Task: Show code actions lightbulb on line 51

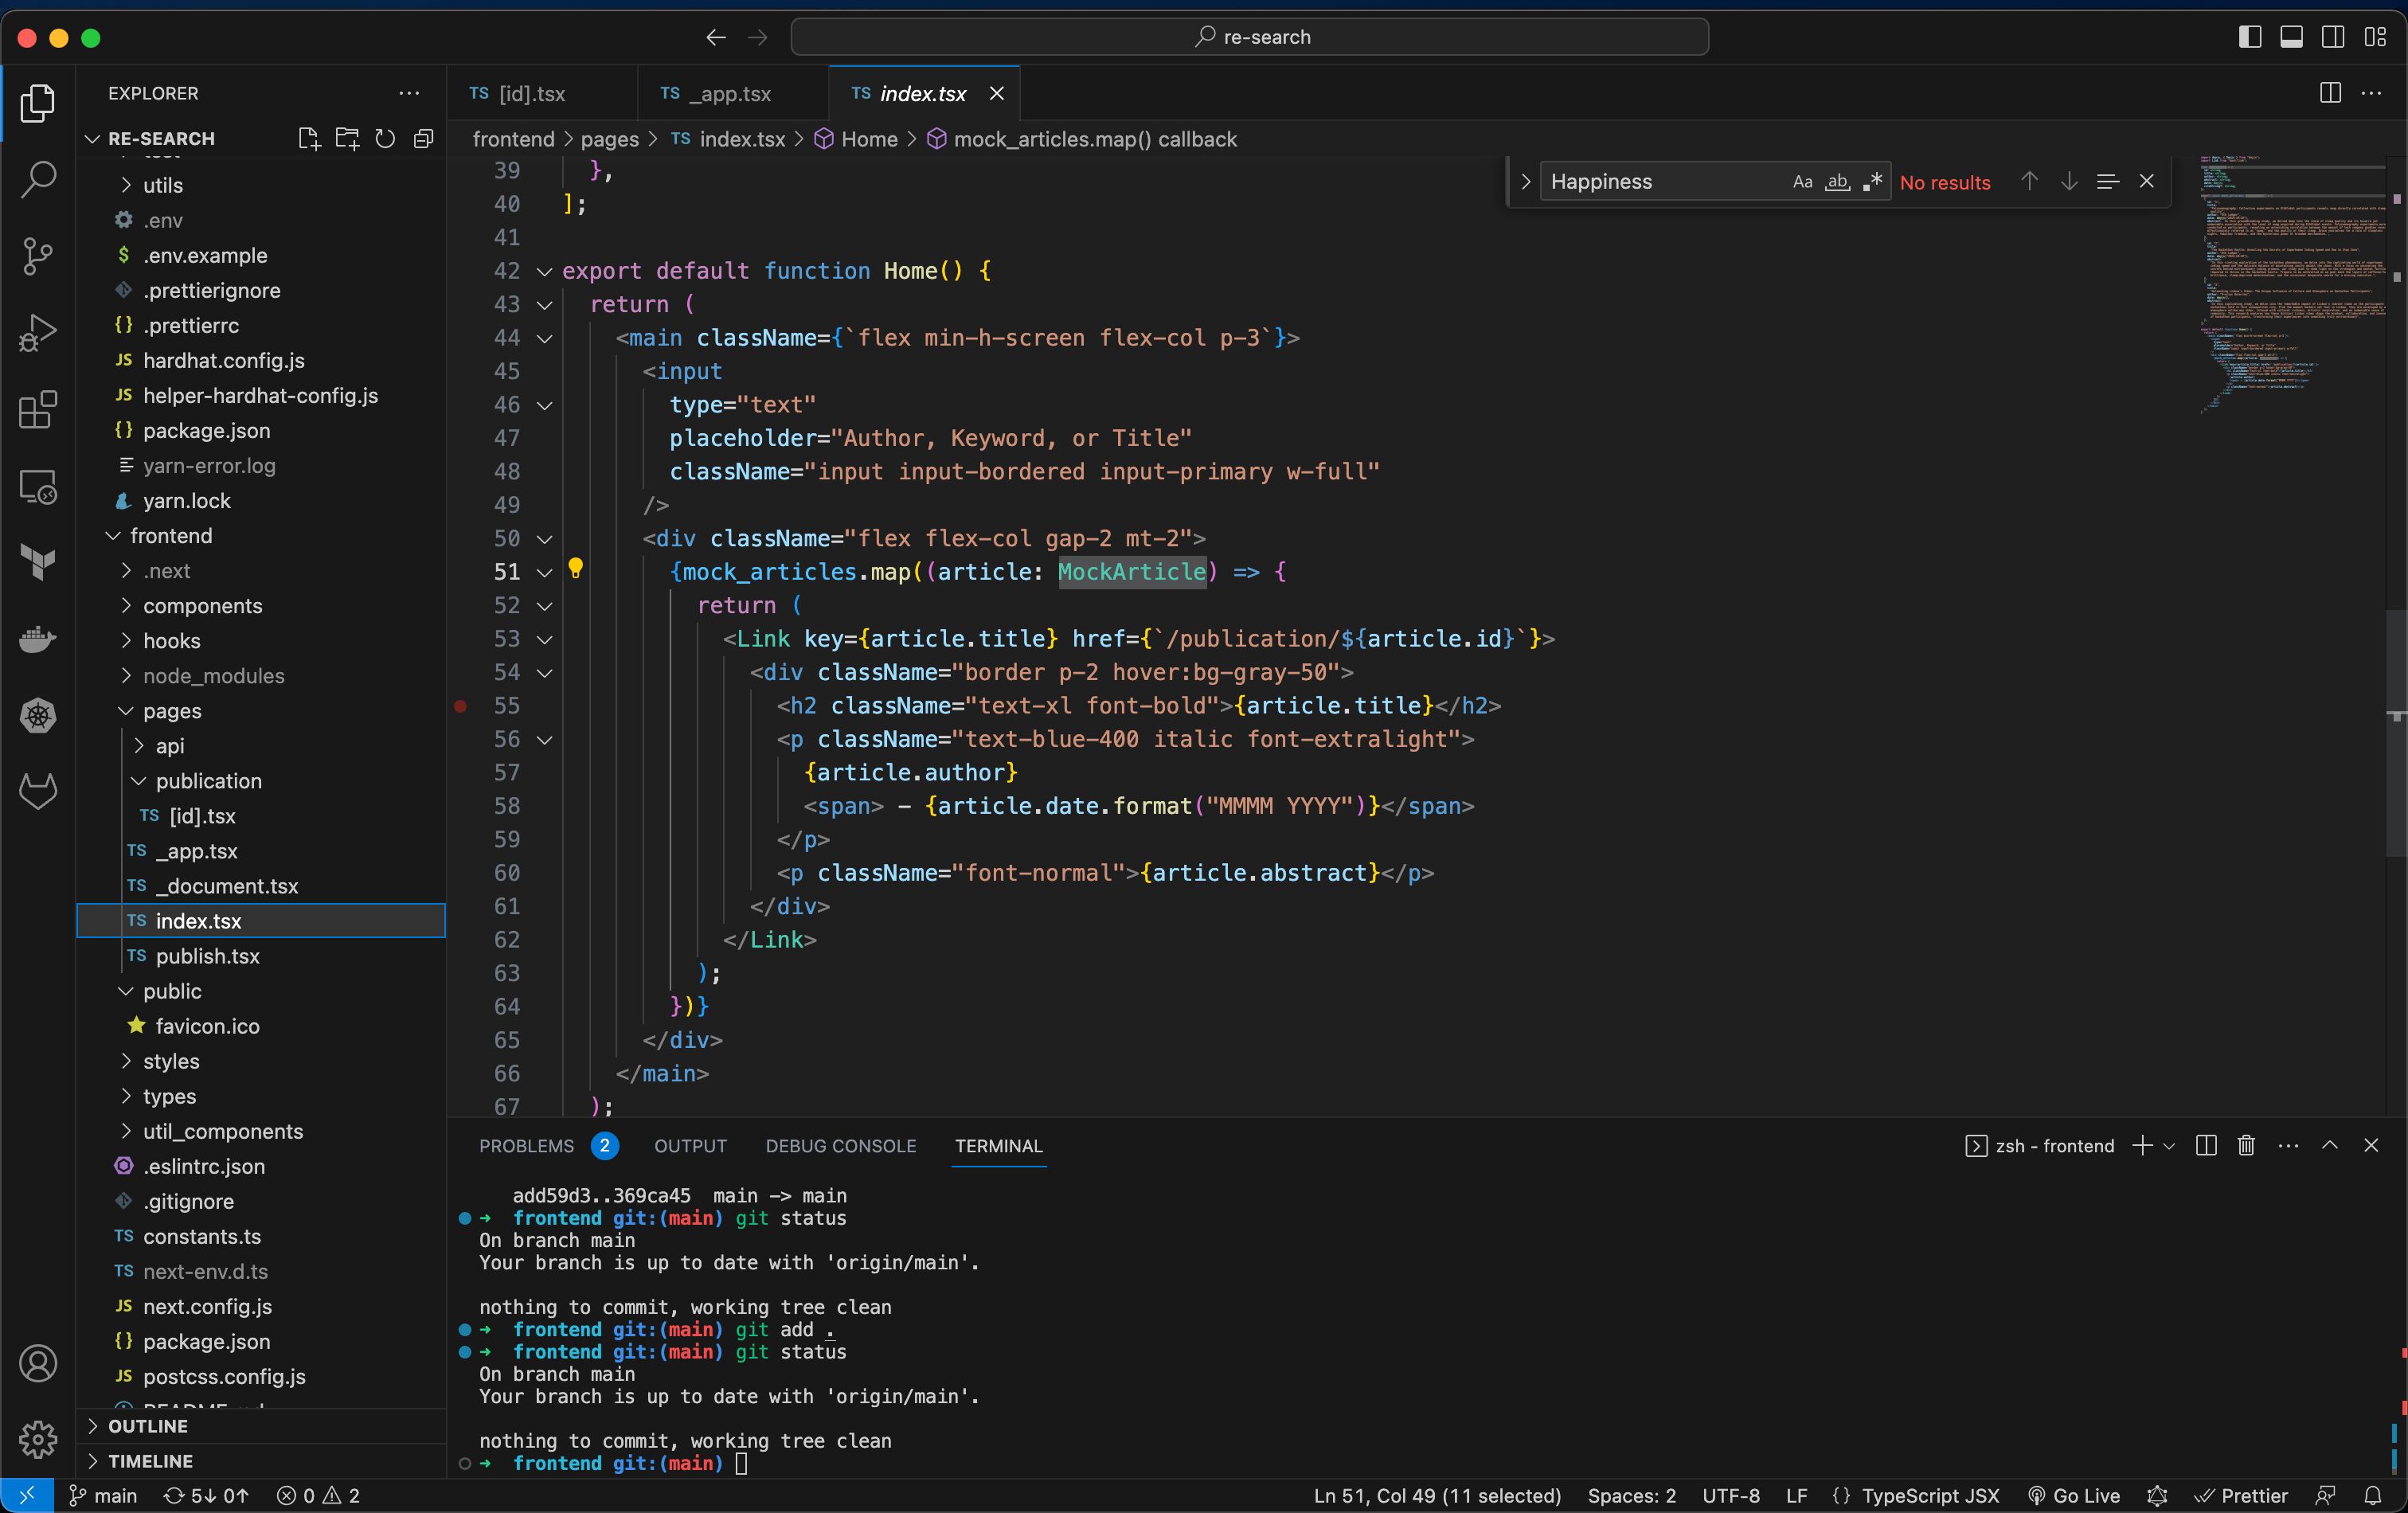Action: click(x=575, y=569)
